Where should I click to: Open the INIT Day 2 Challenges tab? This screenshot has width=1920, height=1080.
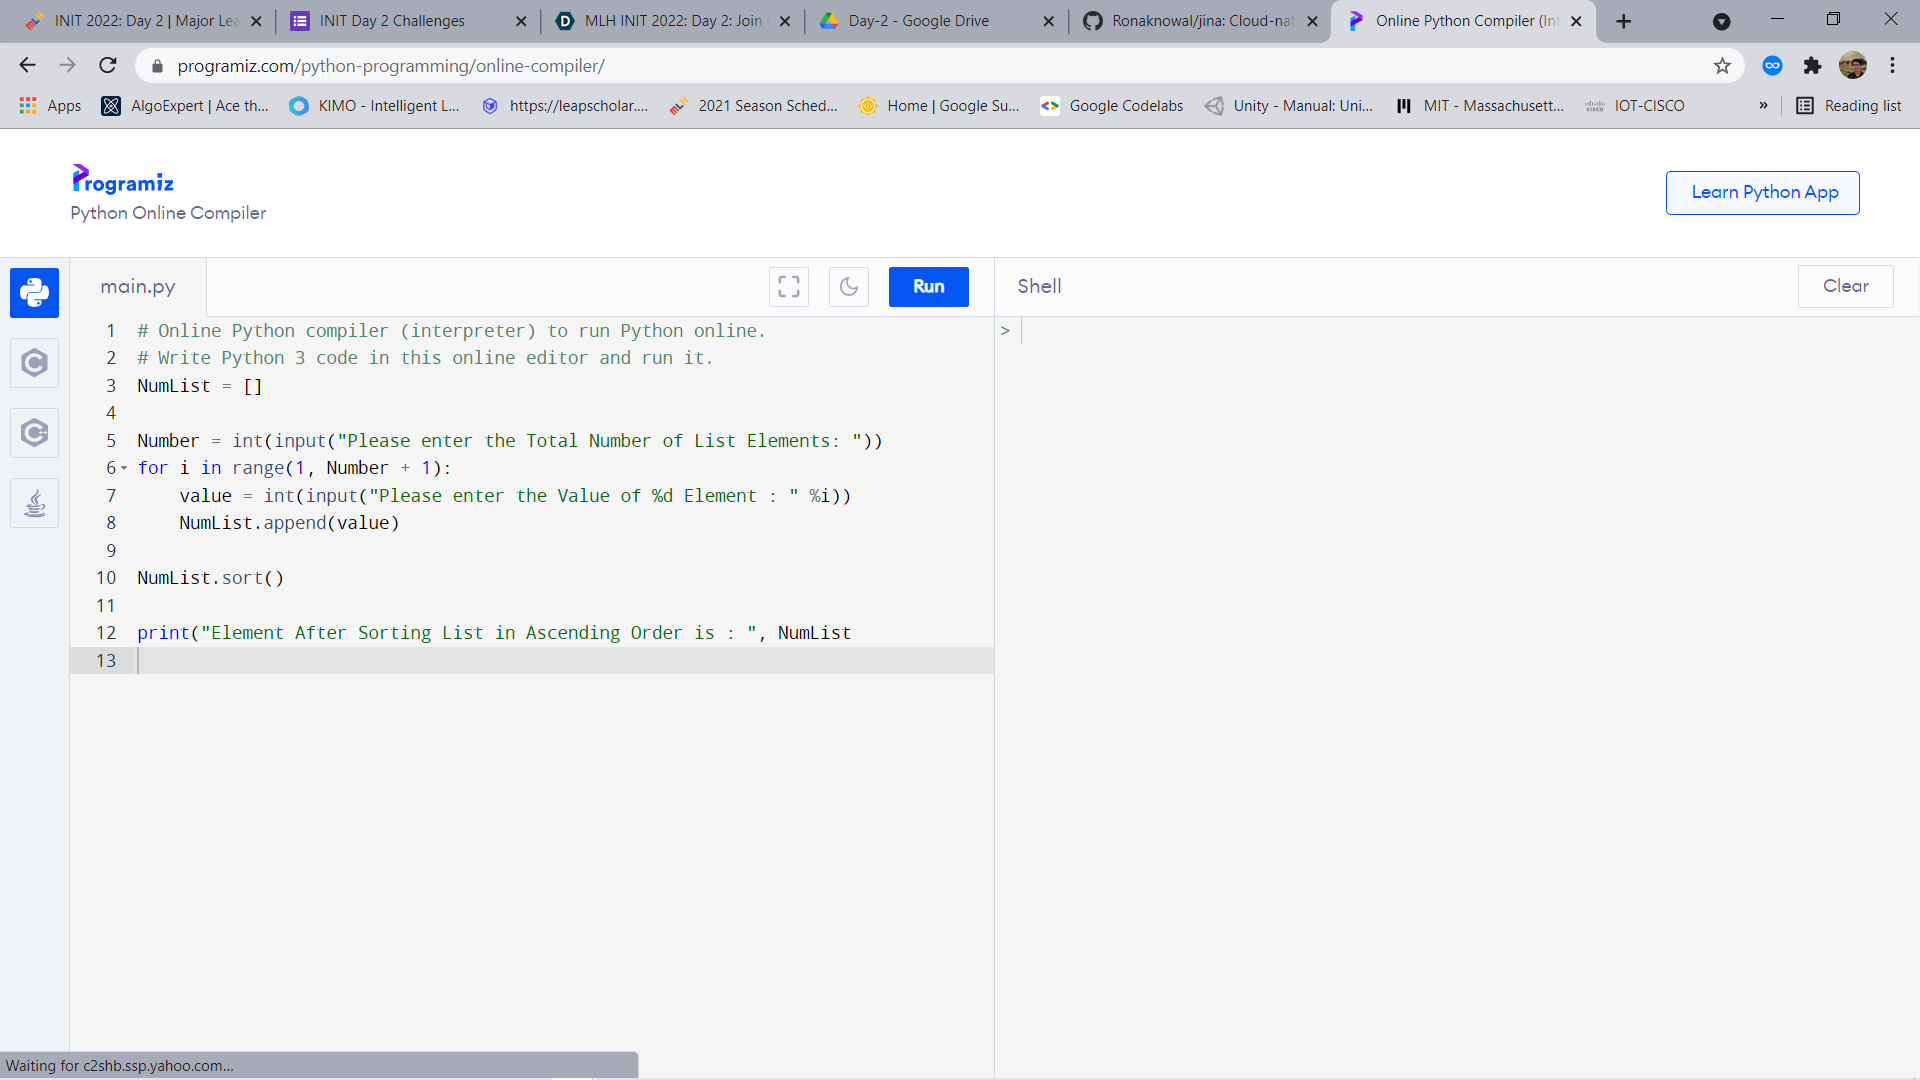tap(392, 21)
